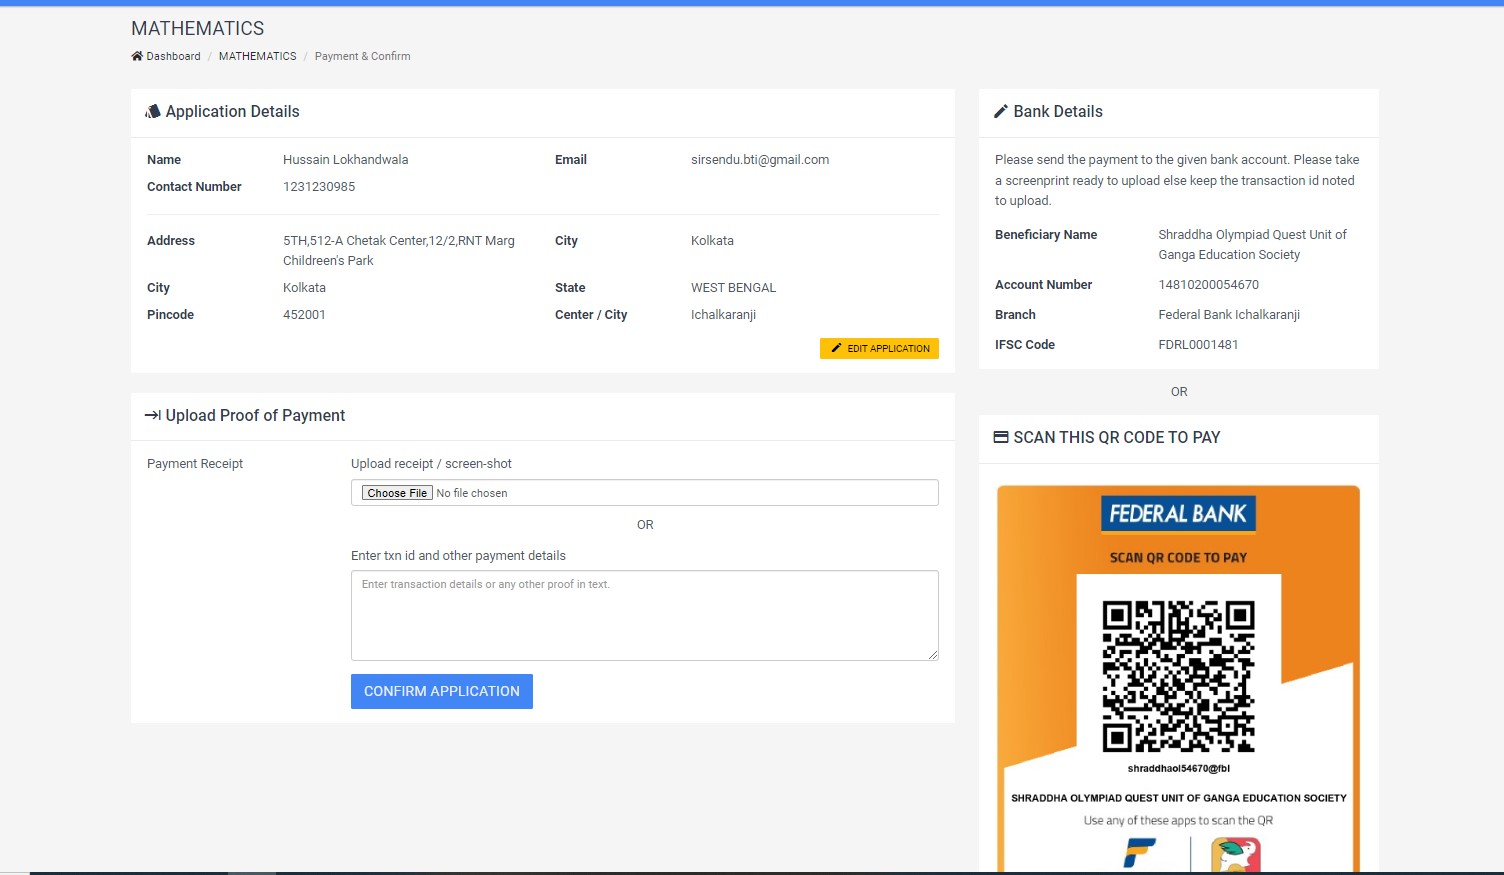Click the Application Details heading icon
Screen dimensions: 1504x875
153,112
